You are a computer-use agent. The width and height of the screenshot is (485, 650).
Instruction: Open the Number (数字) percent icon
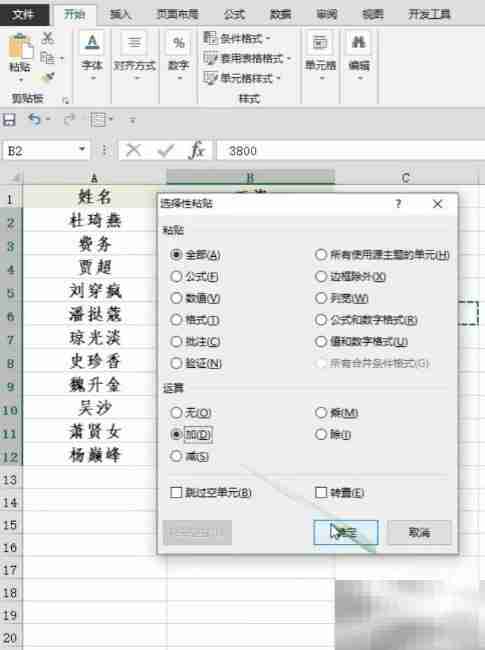coord(178,42)
